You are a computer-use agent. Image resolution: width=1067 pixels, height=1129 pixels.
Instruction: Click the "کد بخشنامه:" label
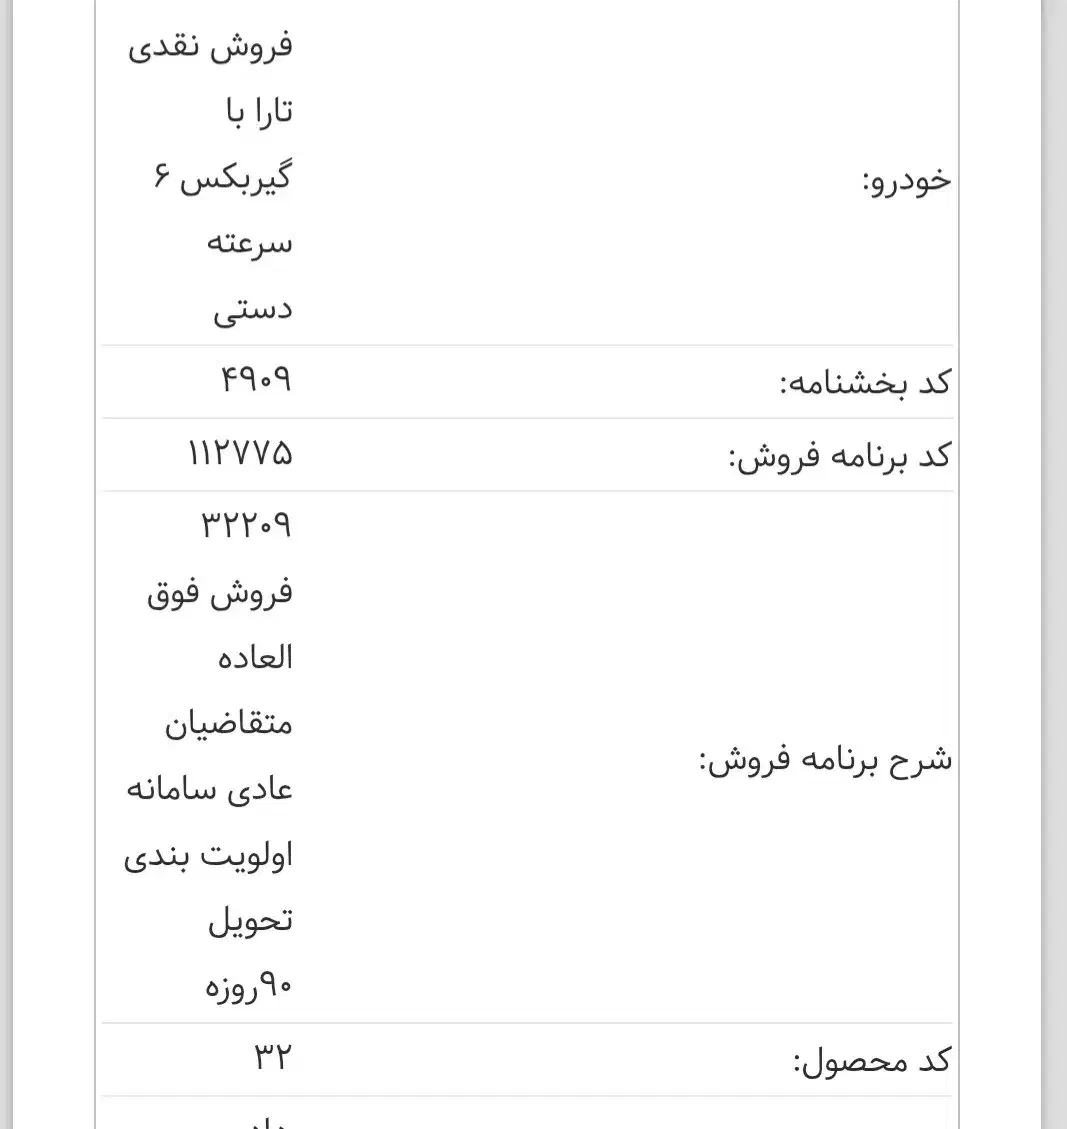click(x=865, y=383)
